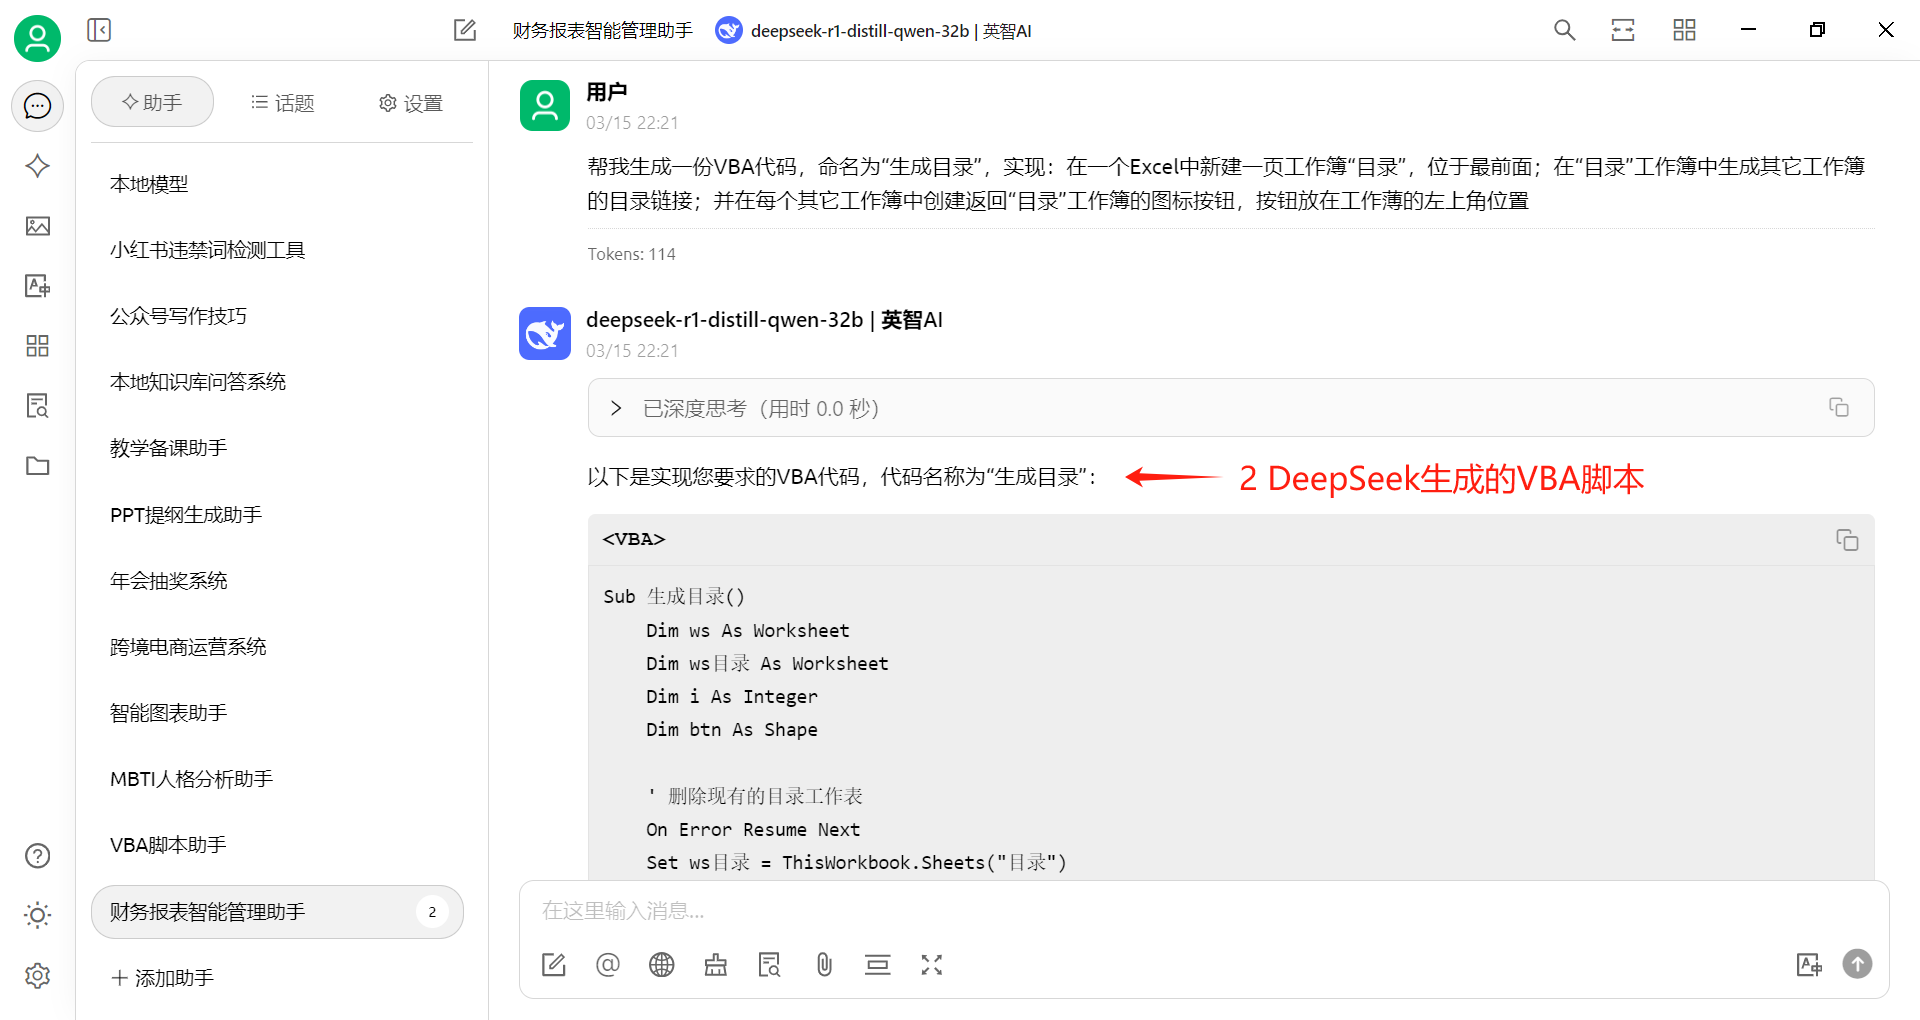1920x1020 pixels.
Task: Open search magnifier in top bar
Action: click(x=1565, y=30)
